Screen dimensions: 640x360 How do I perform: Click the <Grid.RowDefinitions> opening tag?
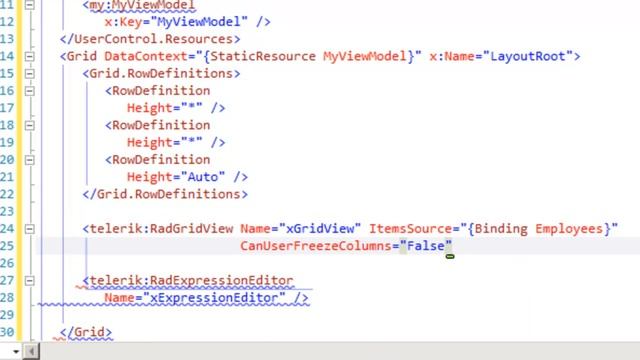click(x=161, y=73)
